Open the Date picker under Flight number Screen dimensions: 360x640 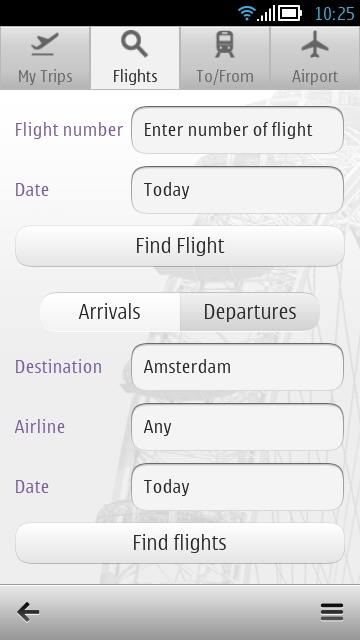click(x=237, y=190)
